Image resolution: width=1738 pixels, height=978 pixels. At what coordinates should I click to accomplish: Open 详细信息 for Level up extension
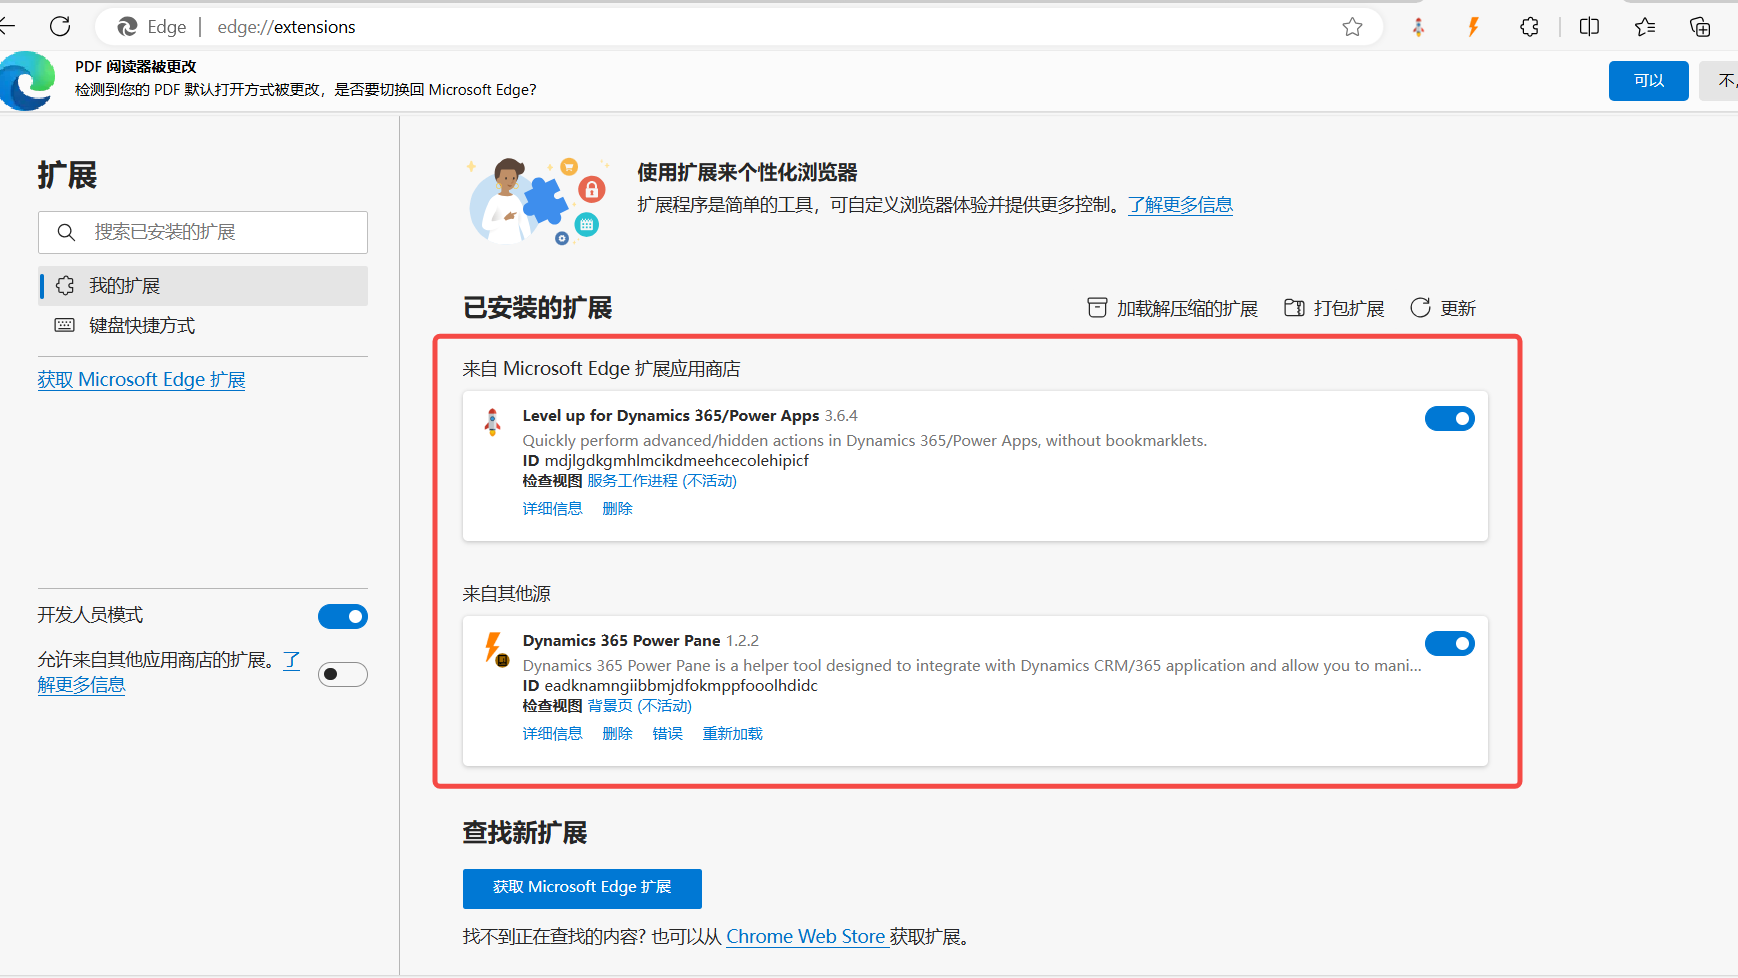point(552,509)
